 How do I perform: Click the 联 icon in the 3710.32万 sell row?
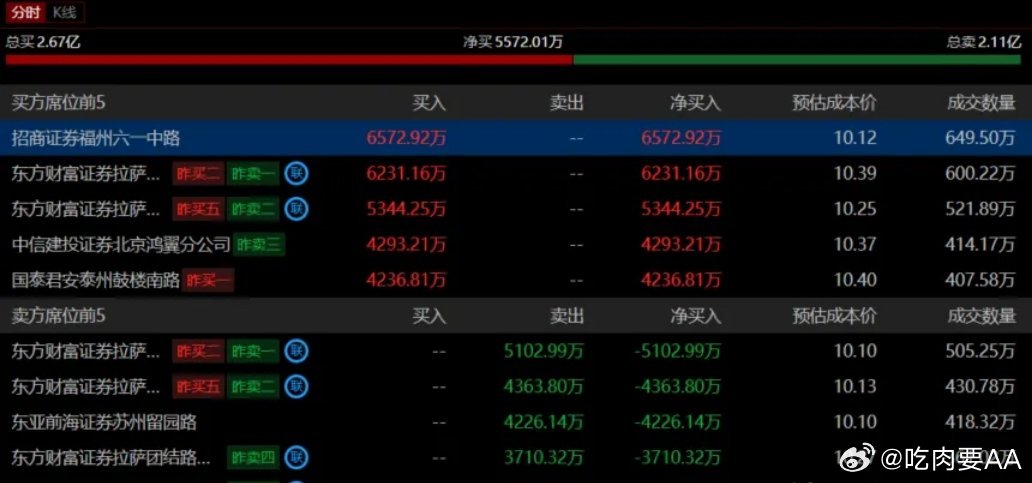point(296,456)
